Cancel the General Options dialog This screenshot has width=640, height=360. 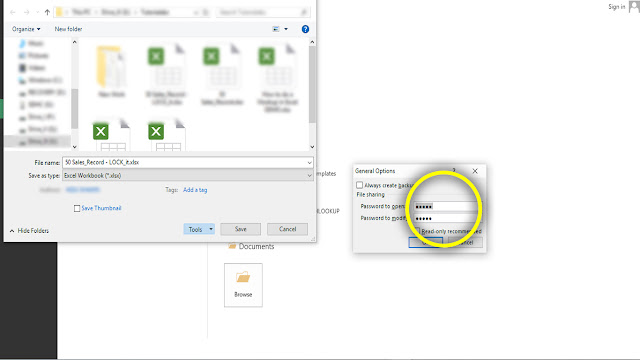(465, 242)
